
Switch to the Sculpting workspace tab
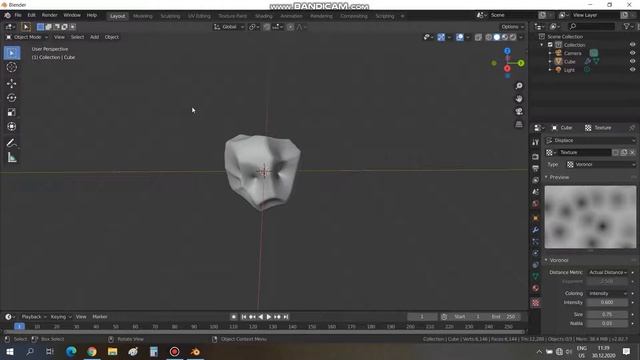pyautogui.click(x=170, y=16)
